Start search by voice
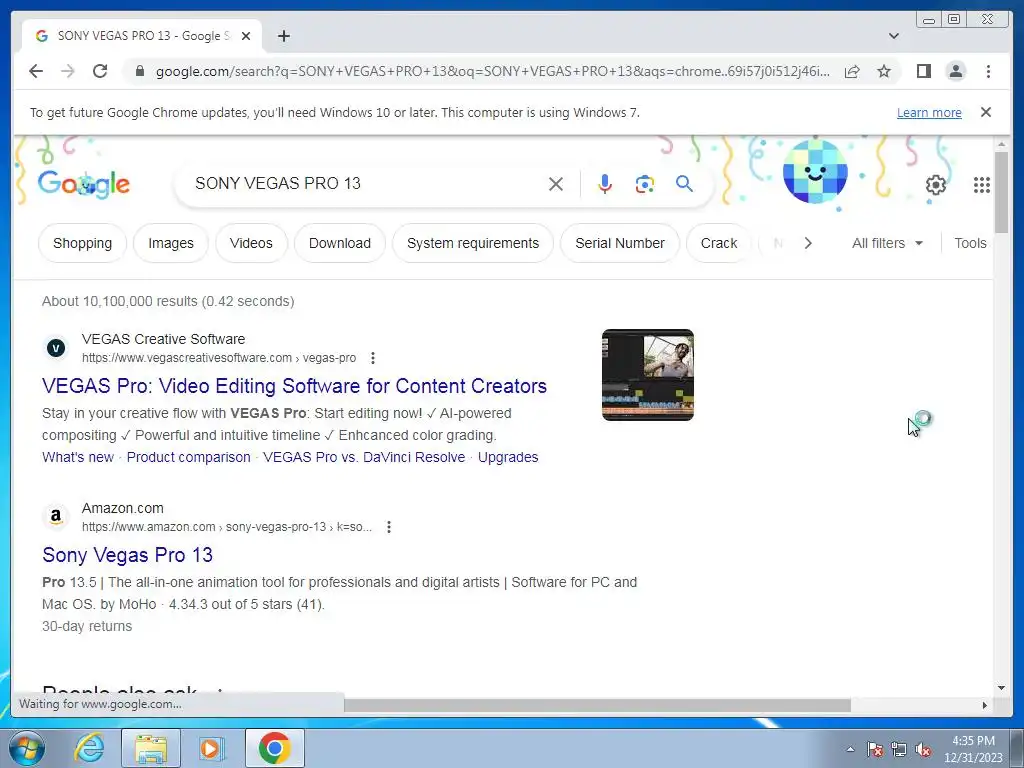This screenshot has height=768, width=1024. click(605, 184)
